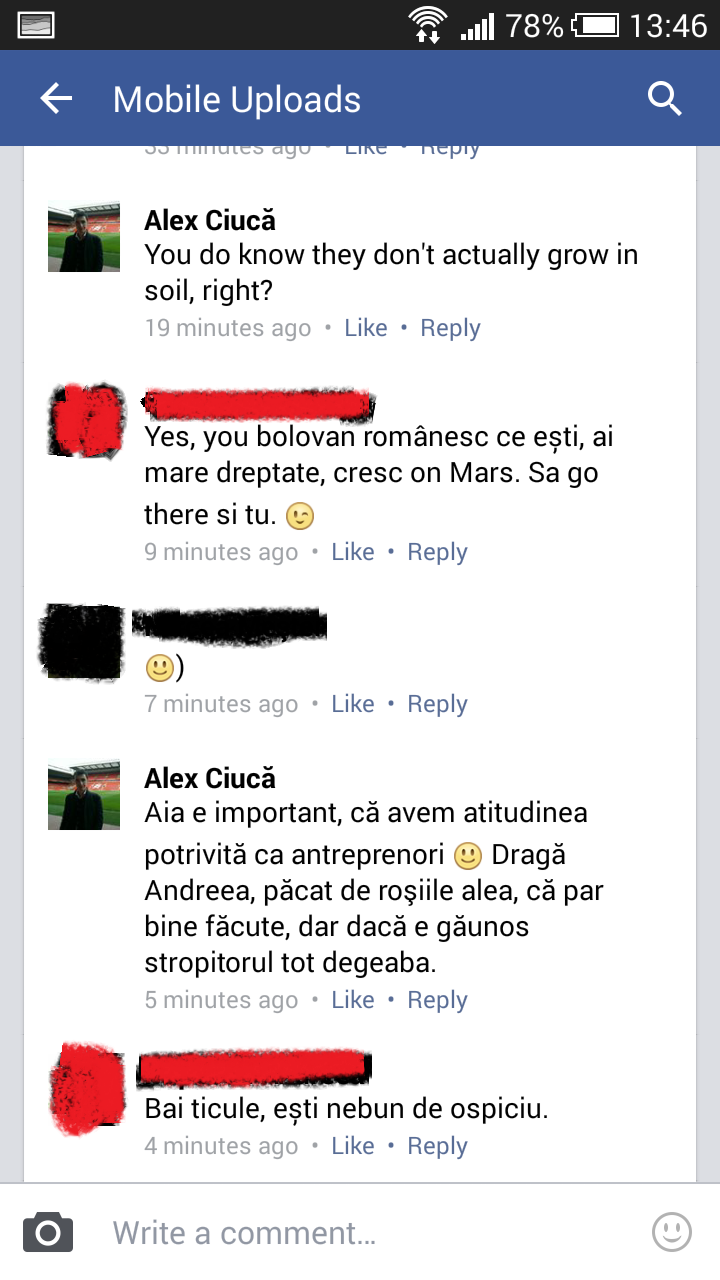The height and width of the screenshot is (1280, 720).
Task: Tap Wi-Fi icon in status bar
Action: [428, 24]
